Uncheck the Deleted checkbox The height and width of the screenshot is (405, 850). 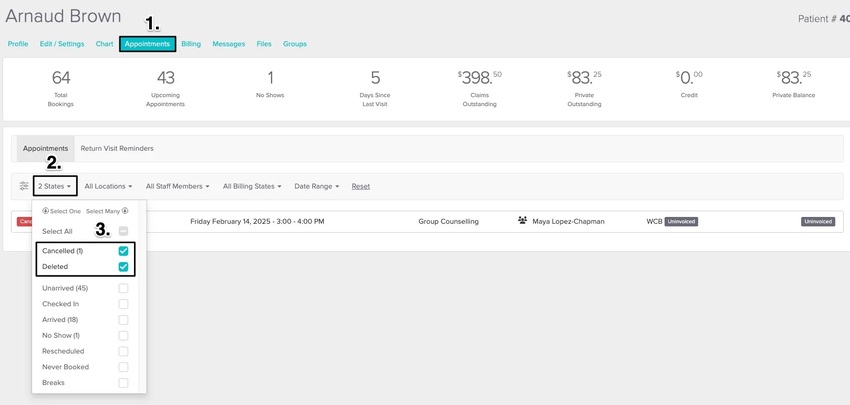(124, 267)
